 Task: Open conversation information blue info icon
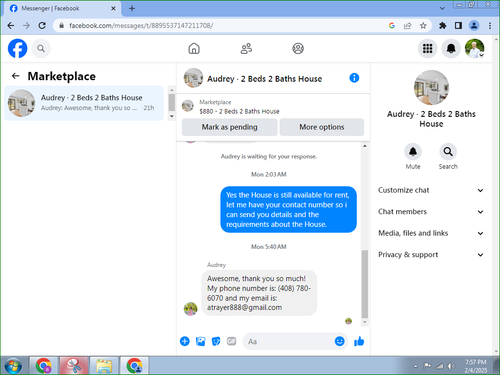(354, 78)
